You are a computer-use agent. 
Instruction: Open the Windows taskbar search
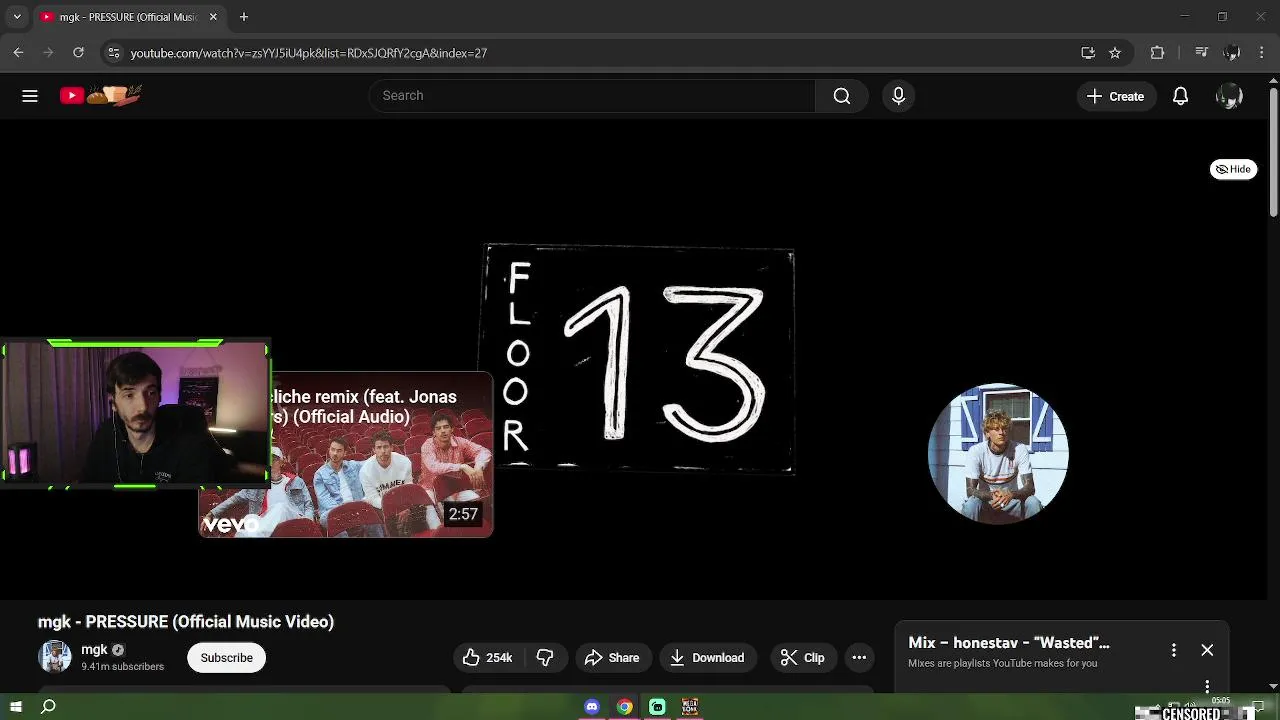pyautogui.click(x=48, y=707)
